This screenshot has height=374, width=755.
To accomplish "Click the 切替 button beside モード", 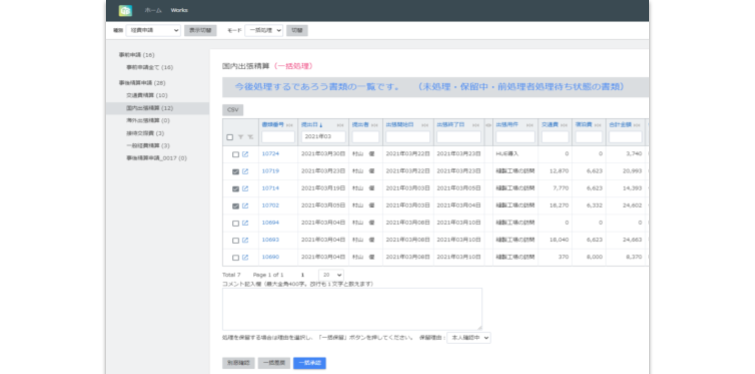I will (x=297, y=30).
